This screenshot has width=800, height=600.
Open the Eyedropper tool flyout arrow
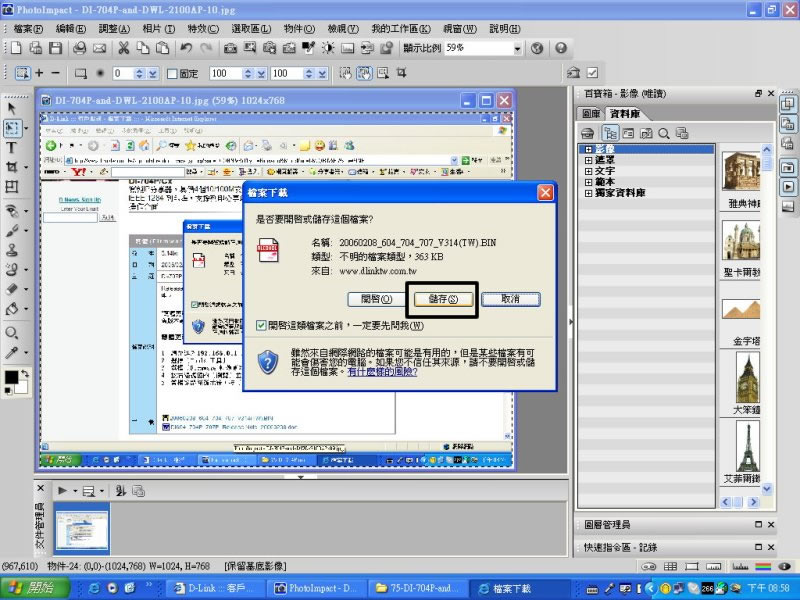[26, 353]
